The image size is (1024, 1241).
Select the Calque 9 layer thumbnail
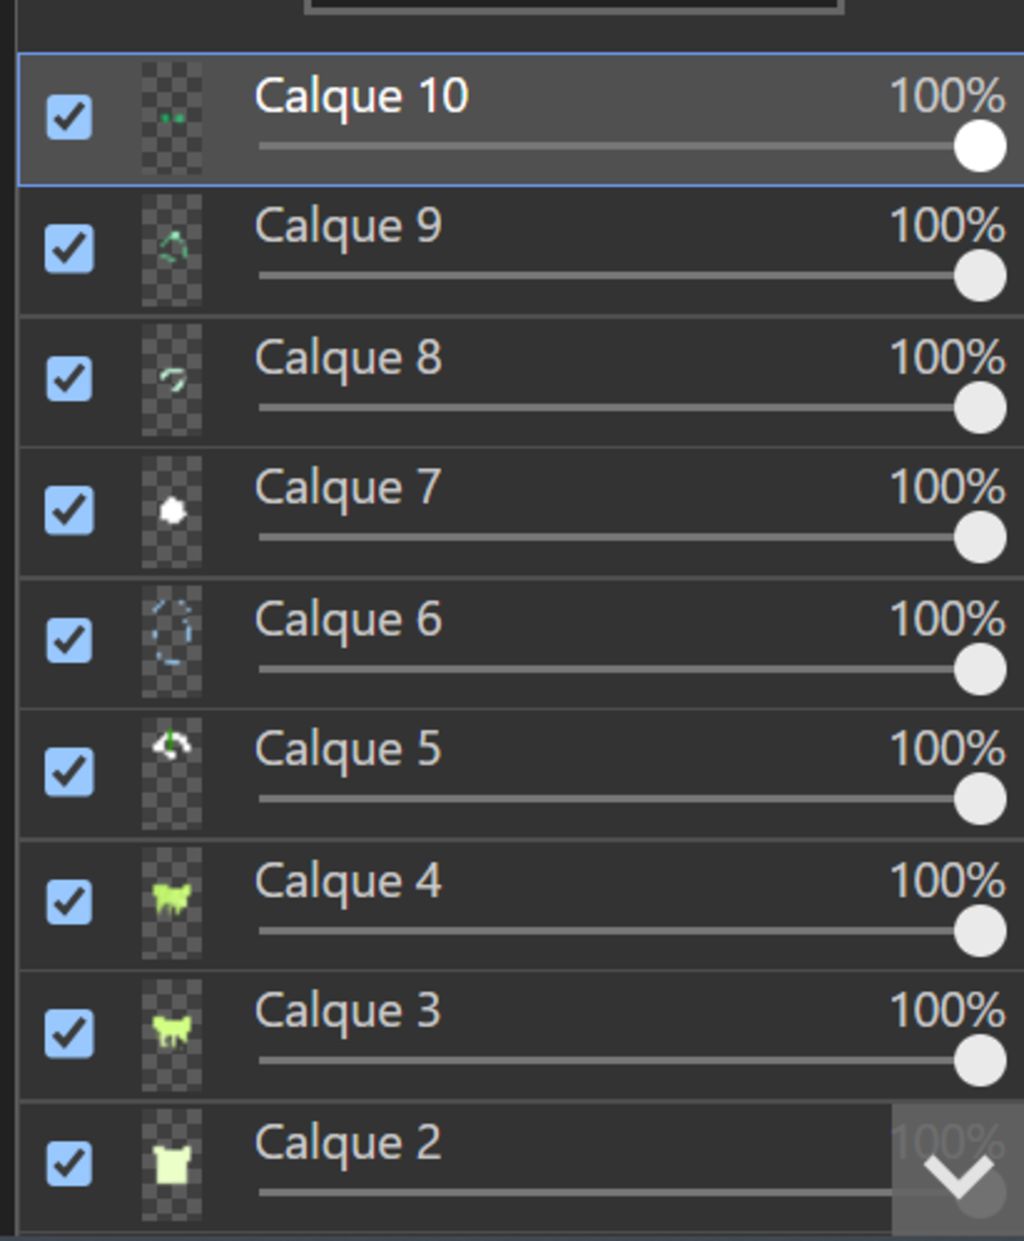click(x=172, y=249)
